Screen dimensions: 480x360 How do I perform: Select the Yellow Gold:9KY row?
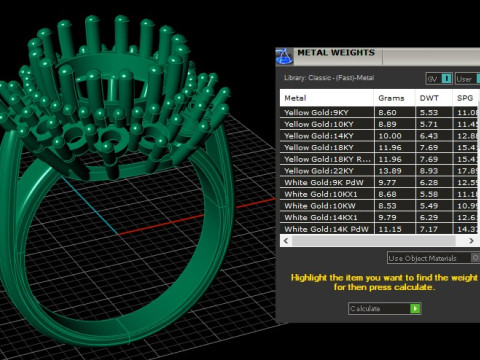point(379,112)
